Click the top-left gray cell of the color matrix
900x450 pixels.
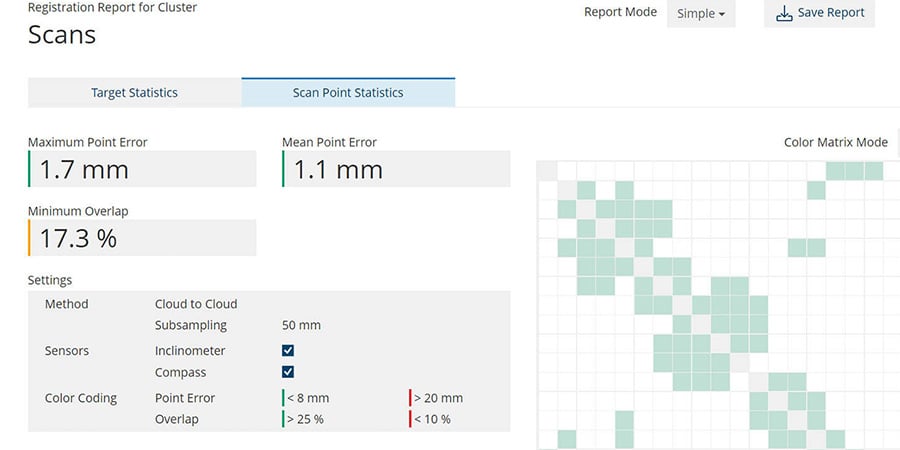click(547, 171)
